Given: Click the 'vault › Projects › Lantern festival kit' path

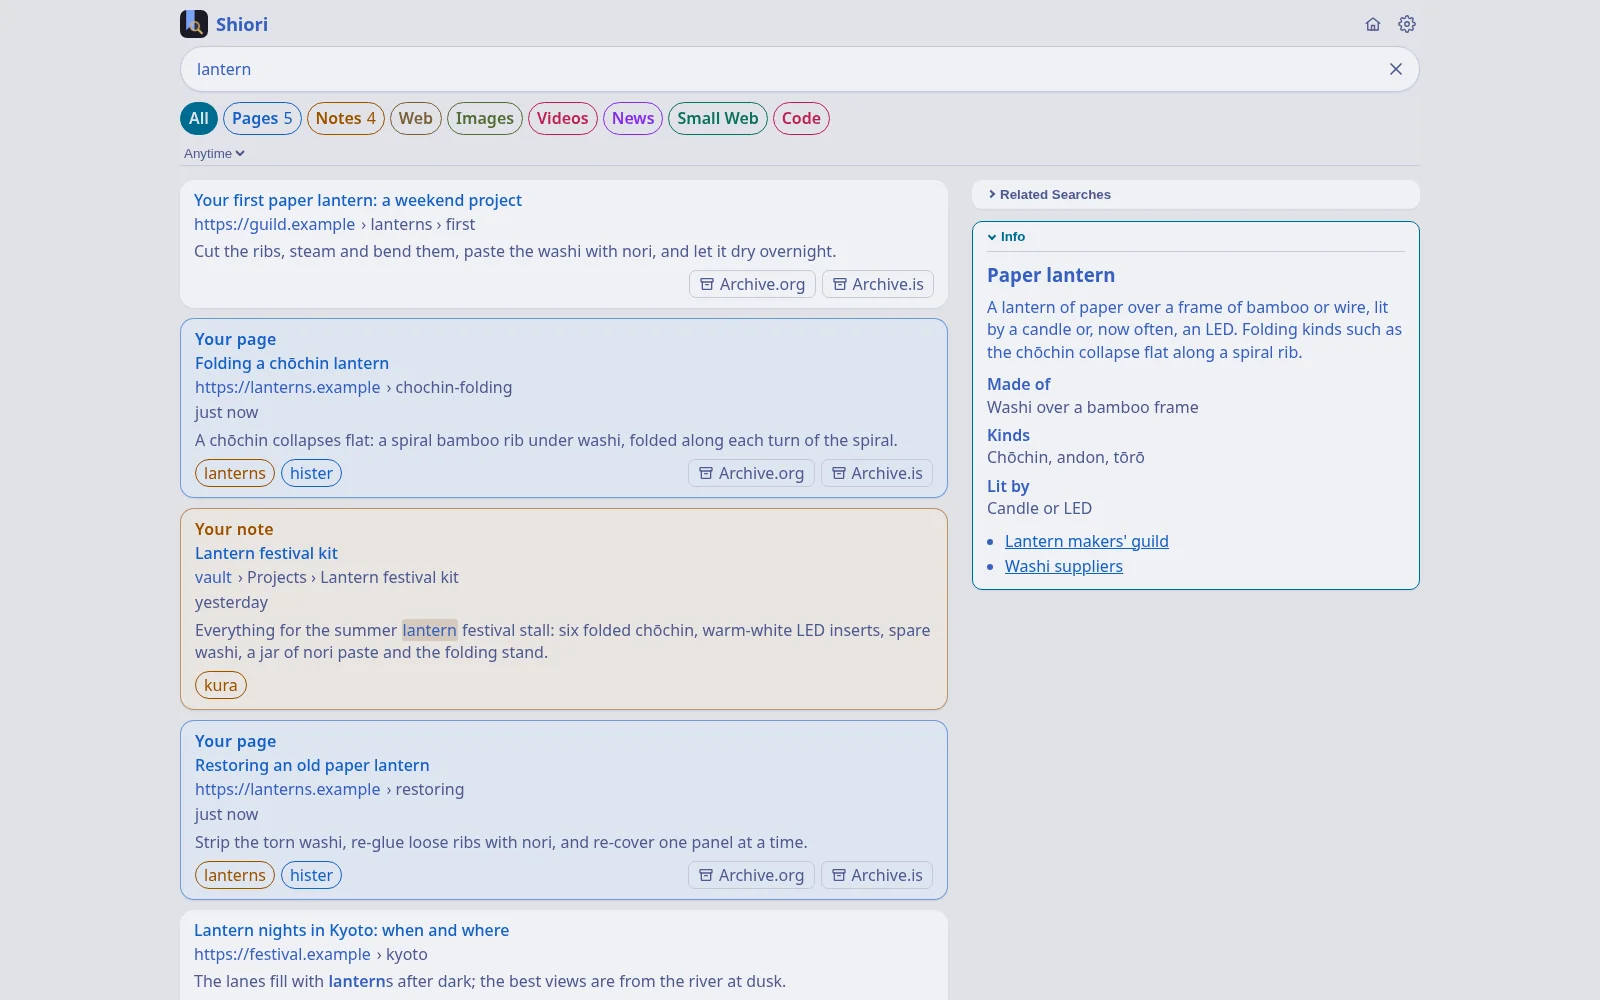Looking at the screenshot, I should point(327,577).
